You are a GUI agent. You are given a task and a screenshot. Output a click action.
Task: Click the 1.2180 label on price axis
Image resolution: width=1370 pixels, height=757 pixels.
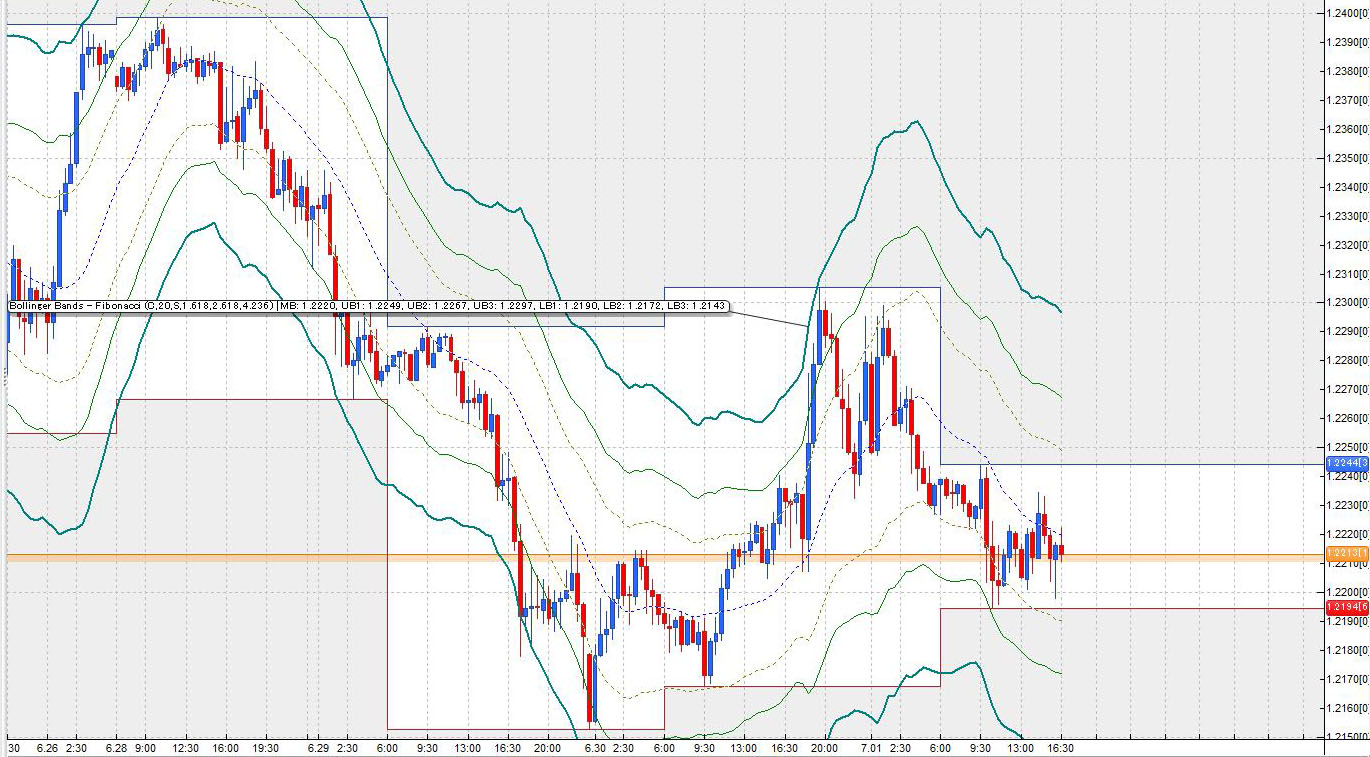(1347, 650)
